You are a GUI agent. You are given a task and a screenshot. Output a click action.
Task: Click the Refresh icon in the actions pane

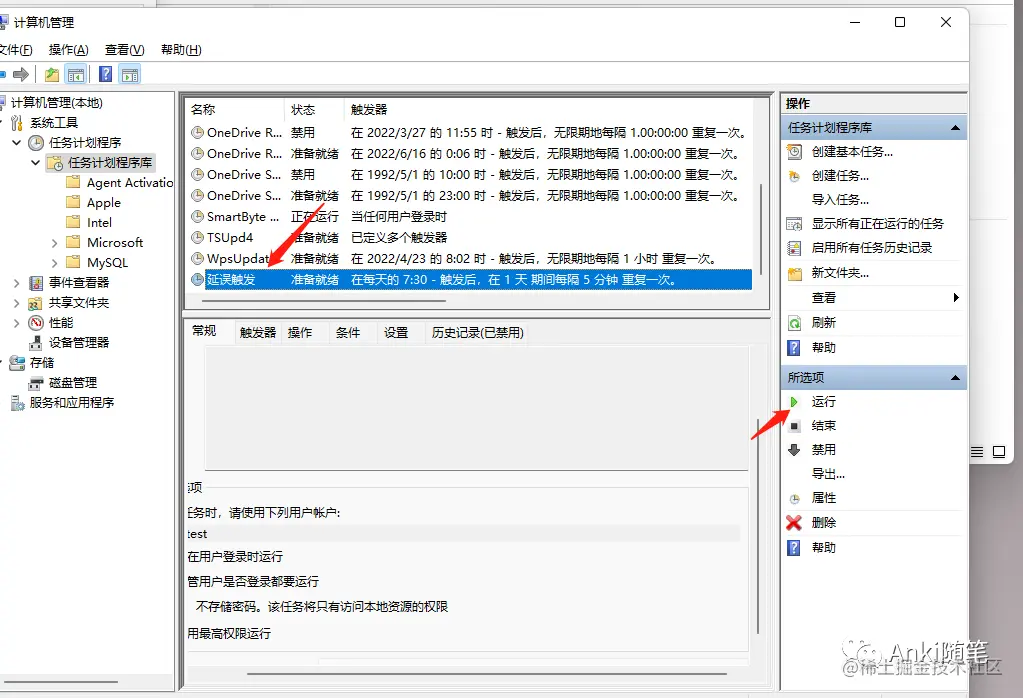[794, 323]
